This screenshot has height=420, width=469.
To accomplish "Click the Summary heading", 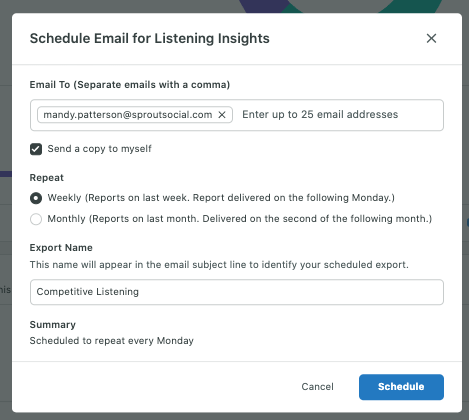I will (x=53, y=325).
